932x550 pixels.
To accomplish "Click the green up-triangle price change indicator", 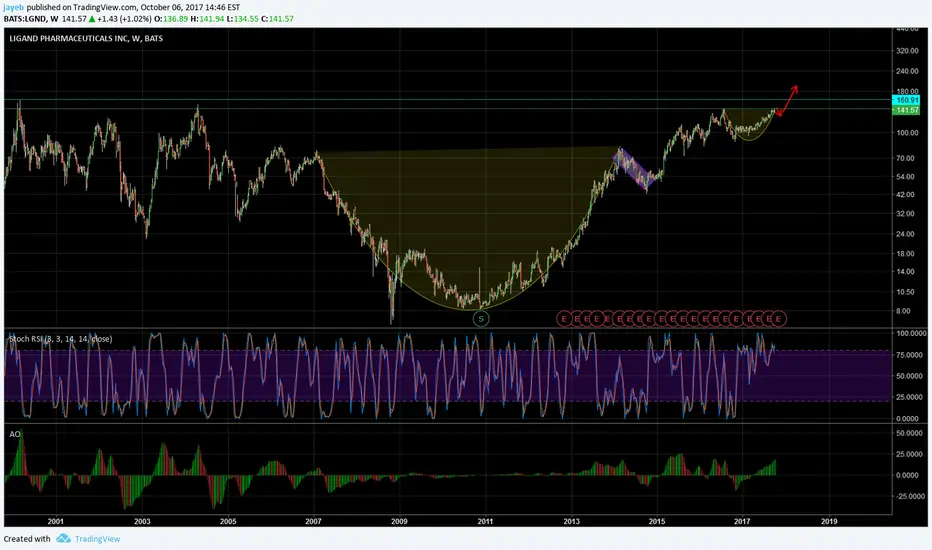I will 92,18.
